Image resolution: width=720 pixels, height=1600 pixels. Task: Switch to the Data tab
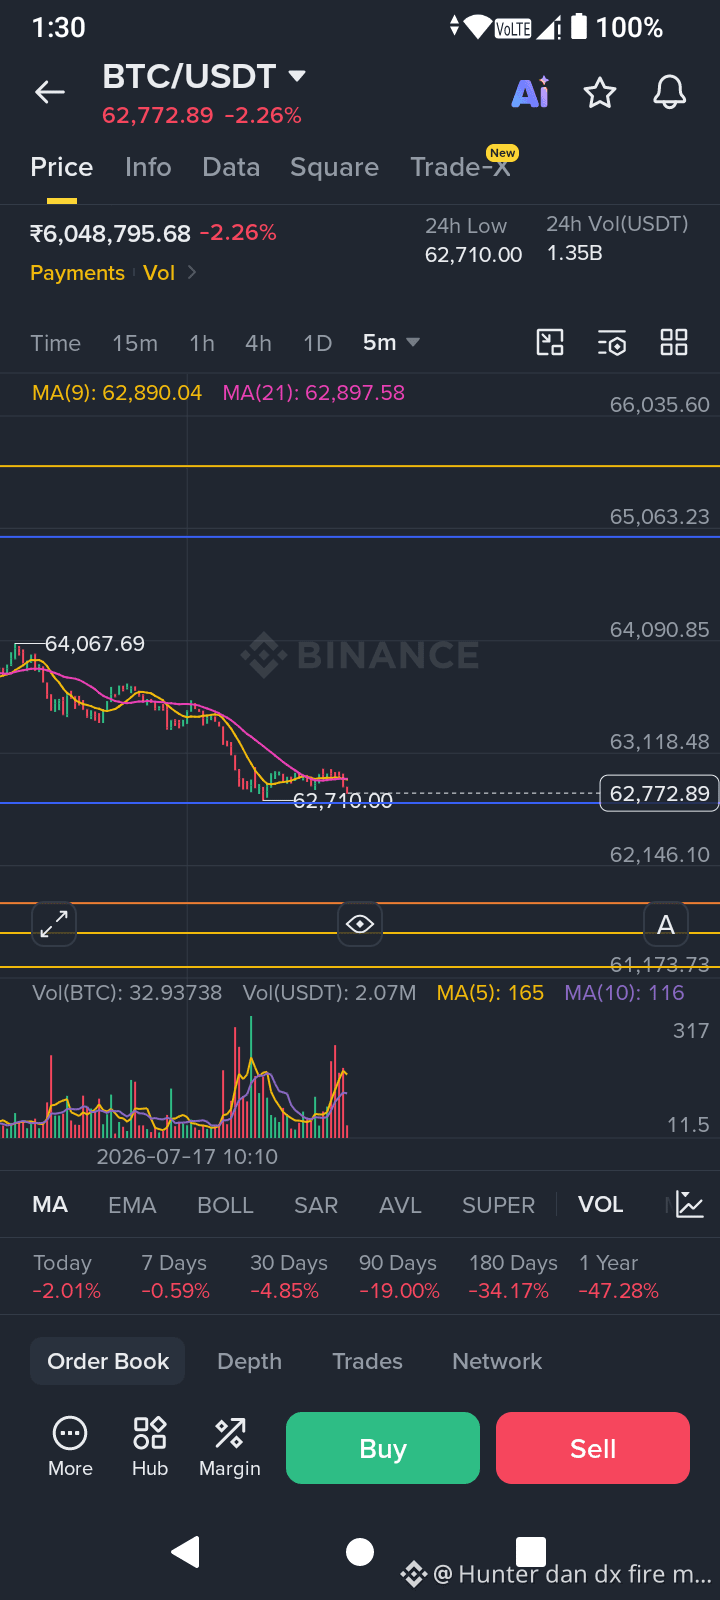(231, 167)
